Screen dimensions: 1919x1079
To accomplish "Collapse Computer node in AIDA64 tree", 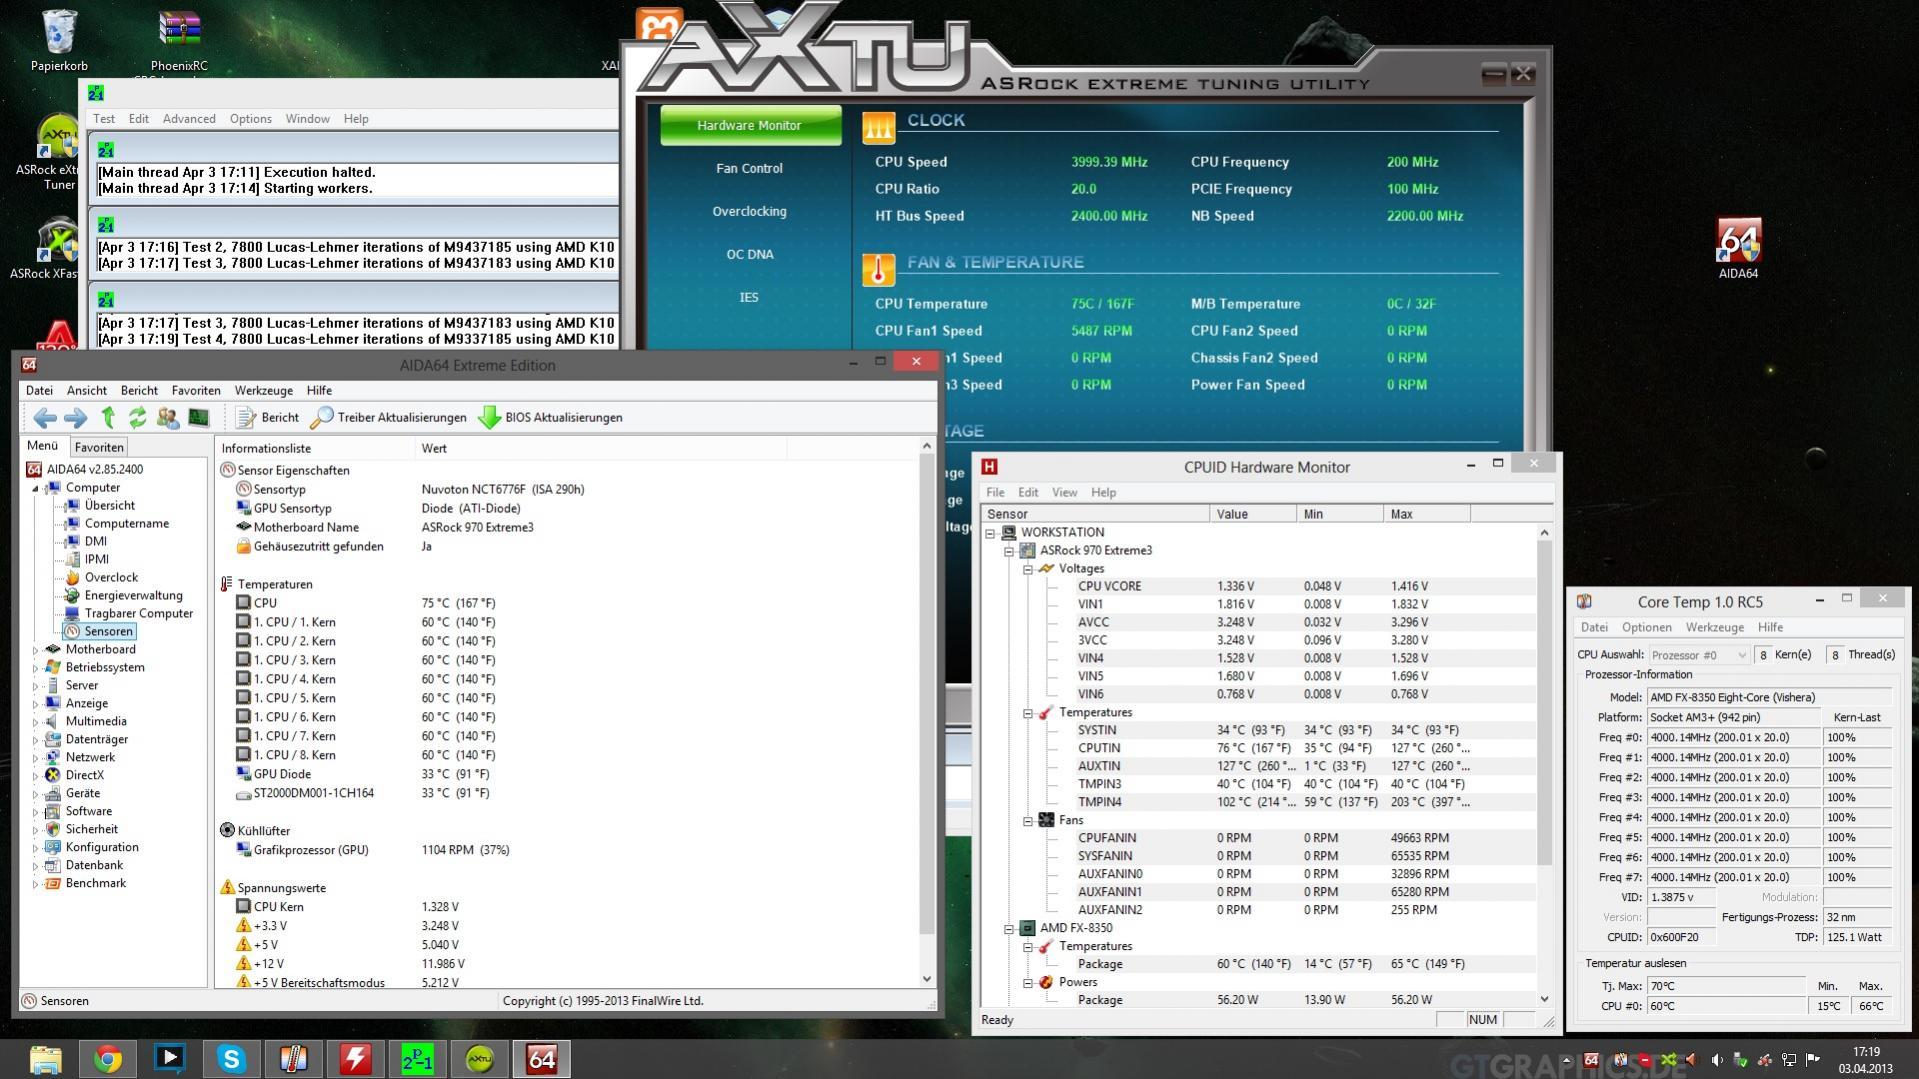I will click(x=36, y=488).
